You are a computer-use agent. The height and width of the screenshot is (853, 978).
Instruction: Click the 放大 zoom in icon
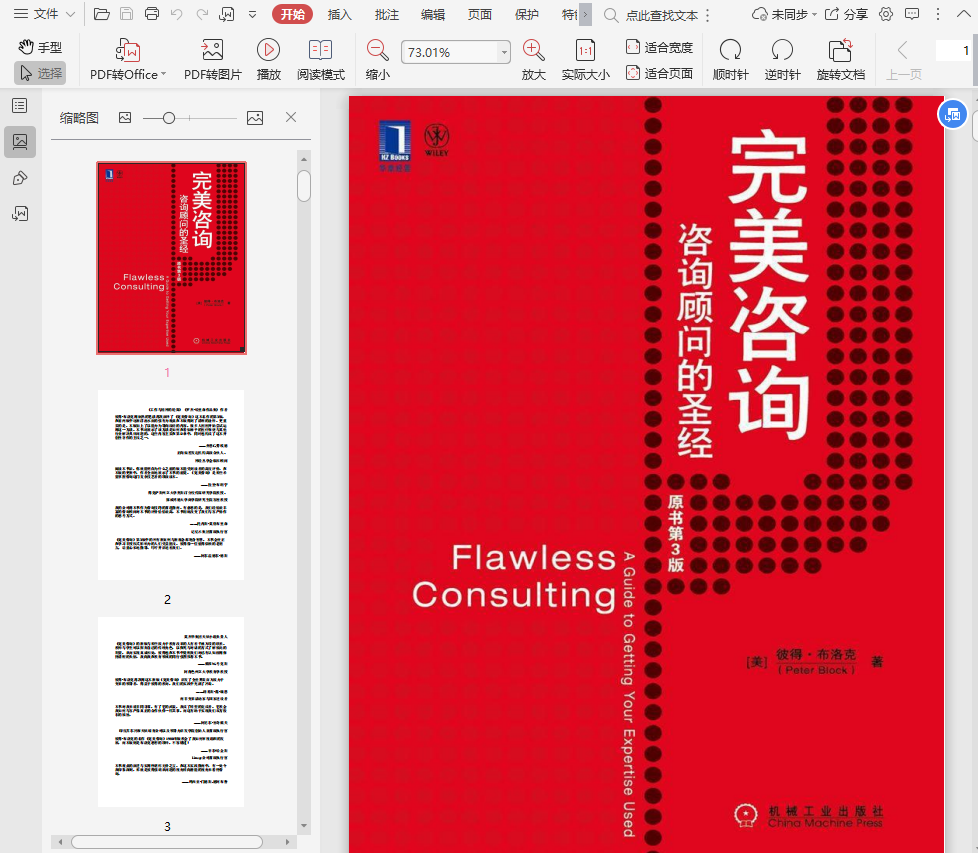click(x=533, y=60)
